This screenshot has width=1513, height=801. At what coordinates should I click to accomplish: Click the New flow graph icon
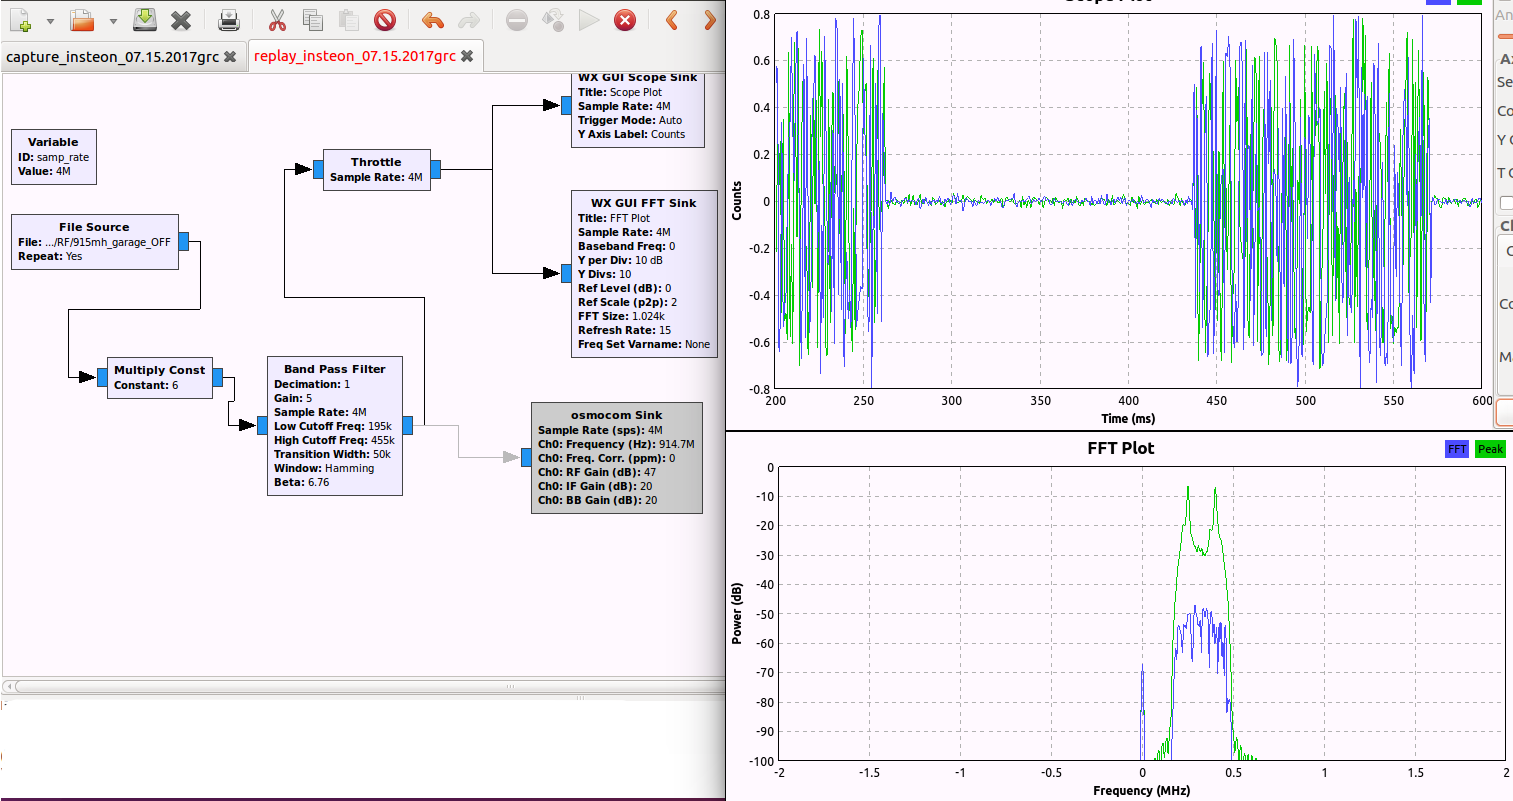click(20, 20)
